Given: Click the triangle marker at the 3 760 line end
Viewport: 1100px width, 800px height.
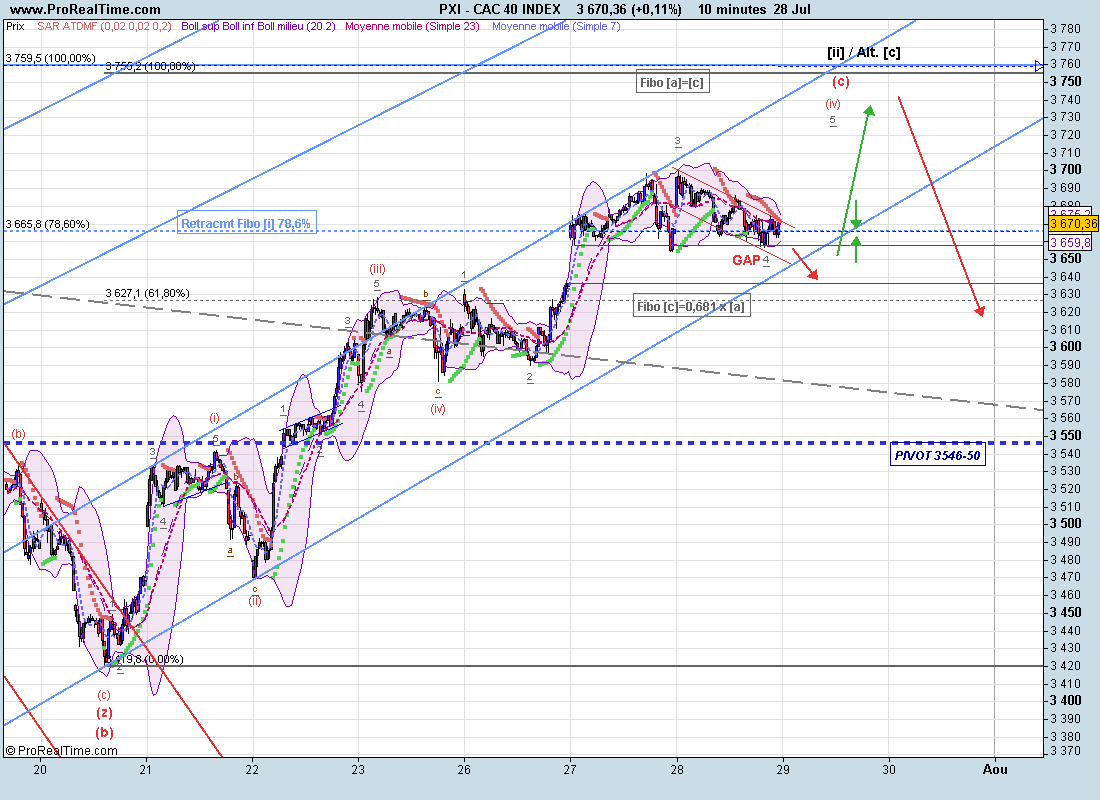Looking at the screenshot, I should (x=1040, y=65).
